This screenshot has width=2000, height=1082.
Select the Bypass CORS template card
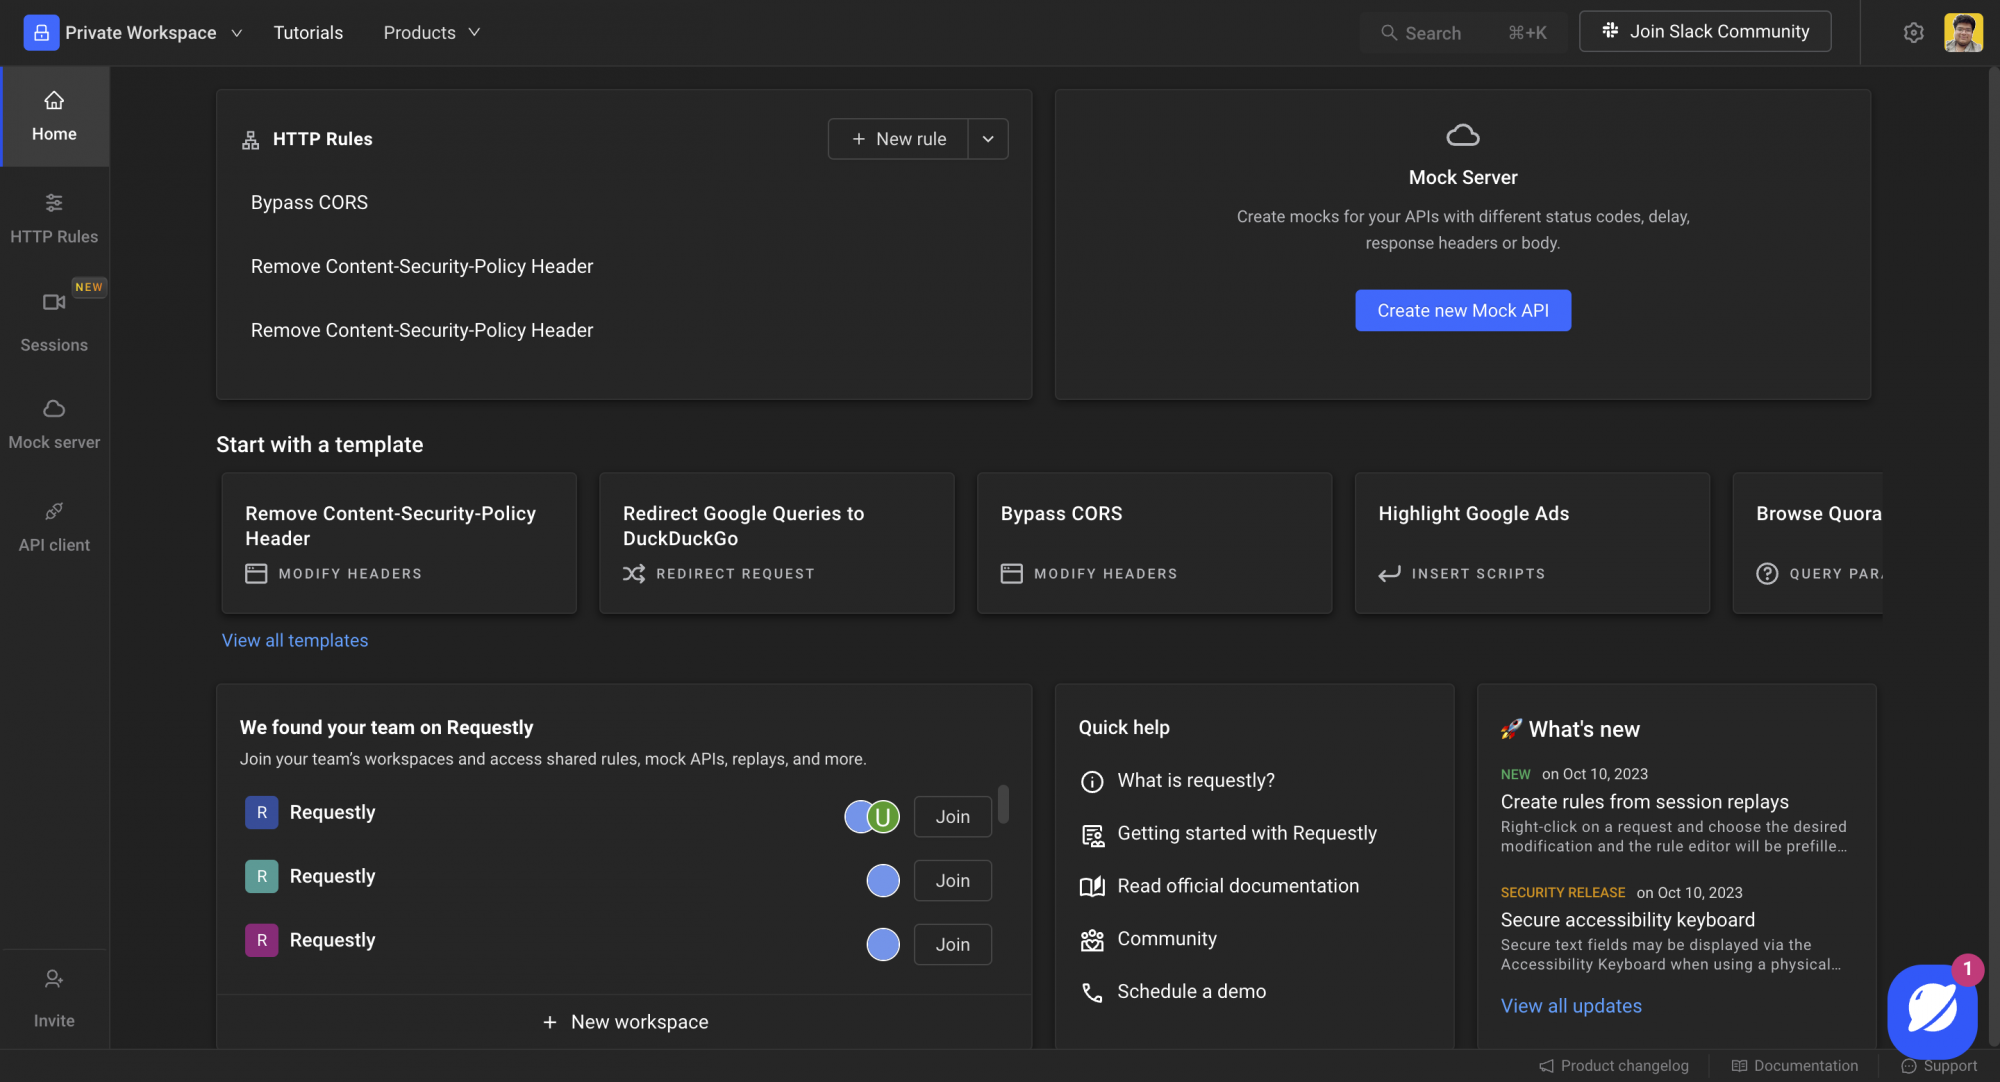tap(1154, 542)
